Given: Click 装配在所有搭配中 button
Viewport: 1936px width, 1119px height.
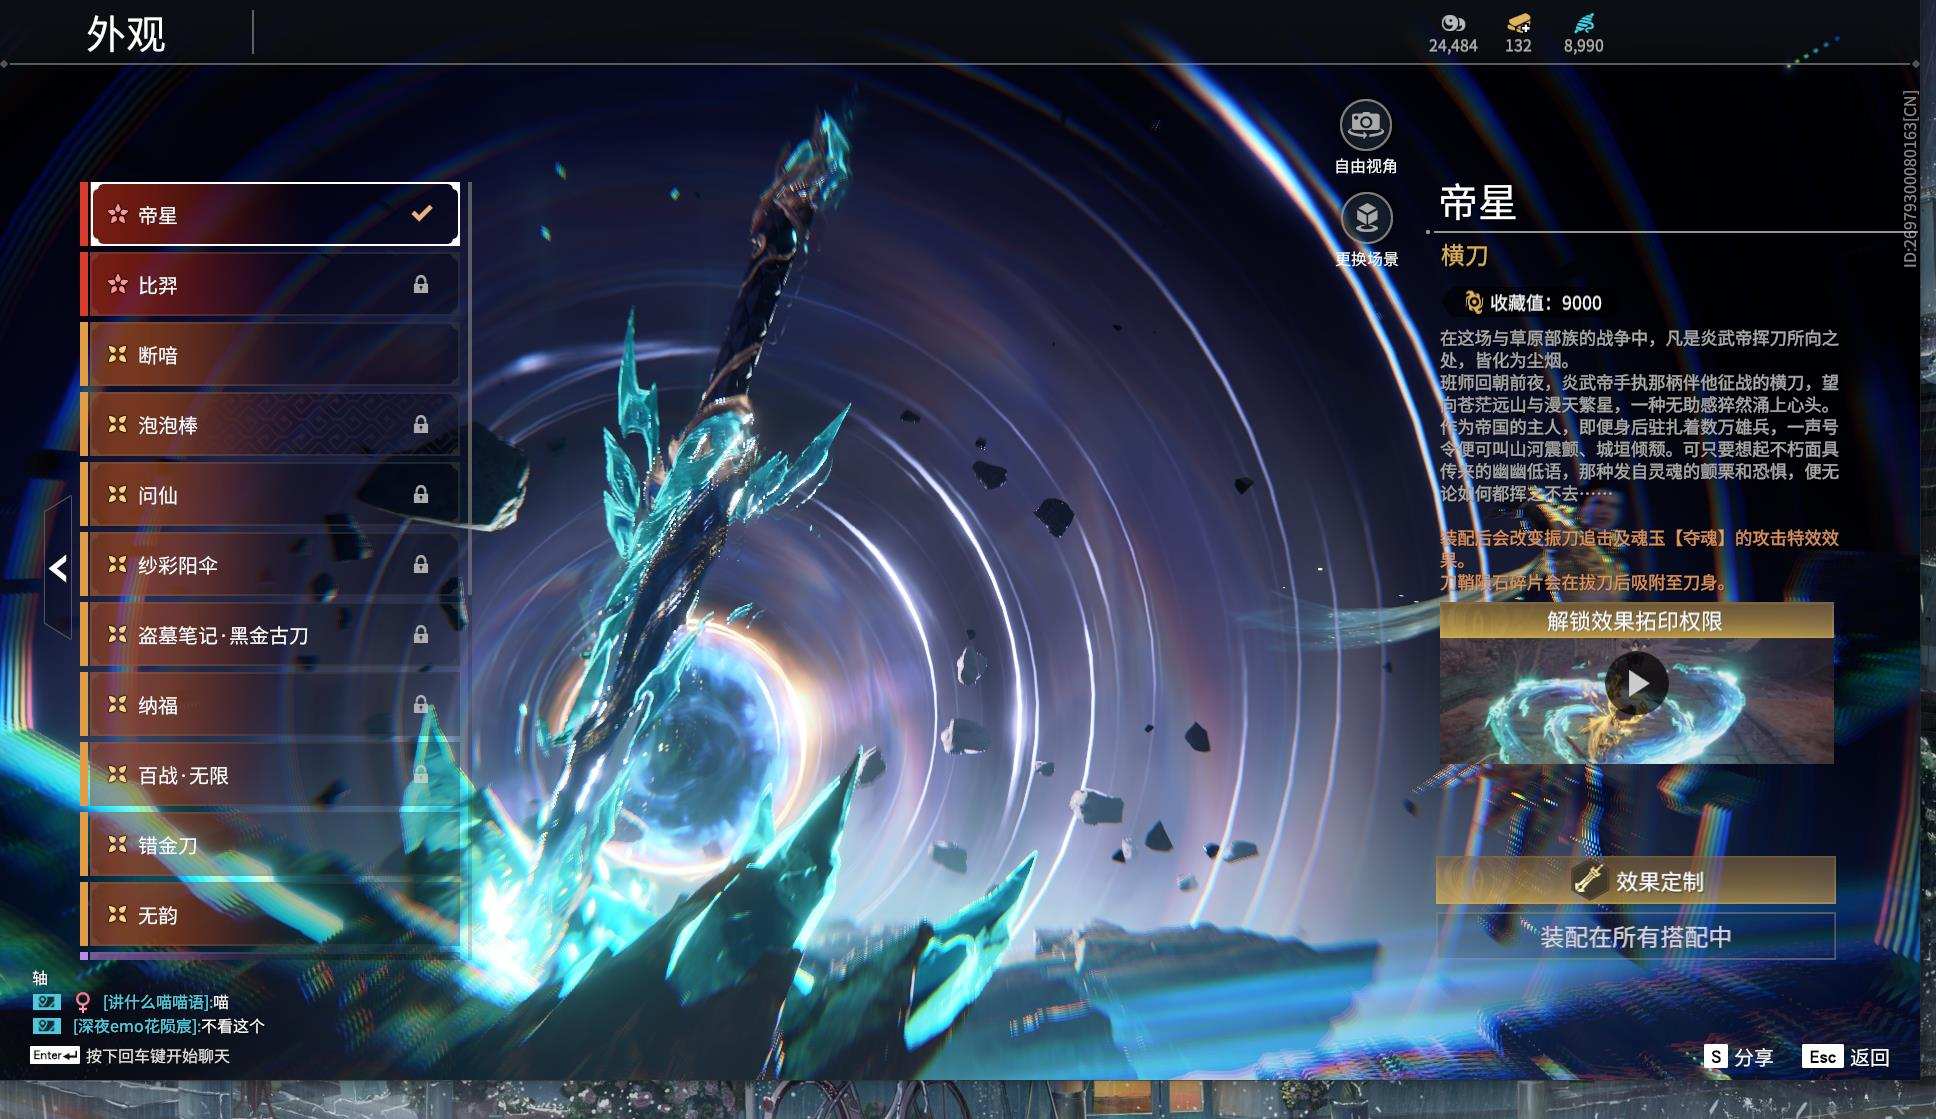Looking at the screenshot, I should (x=1636, y=937).
